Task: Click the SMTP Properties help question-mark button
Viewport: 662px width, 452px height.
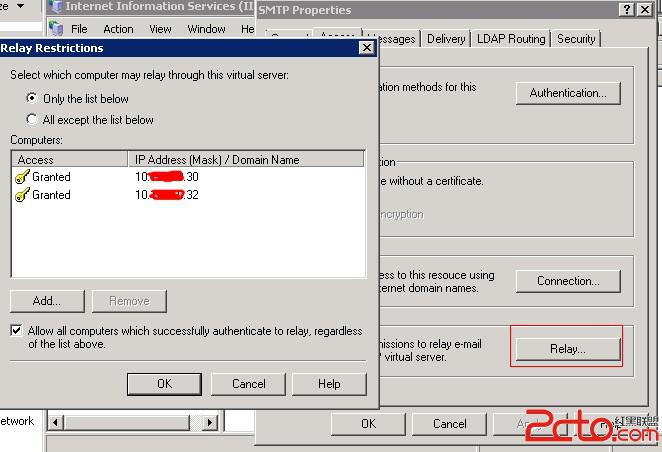Action: pos(627,10)
